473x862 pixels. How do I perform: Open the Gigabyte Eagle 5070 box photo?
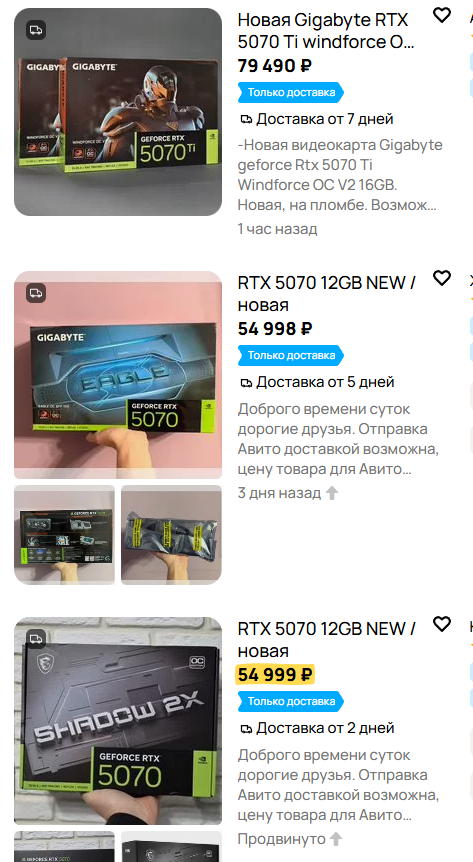(x=118, y=375)
